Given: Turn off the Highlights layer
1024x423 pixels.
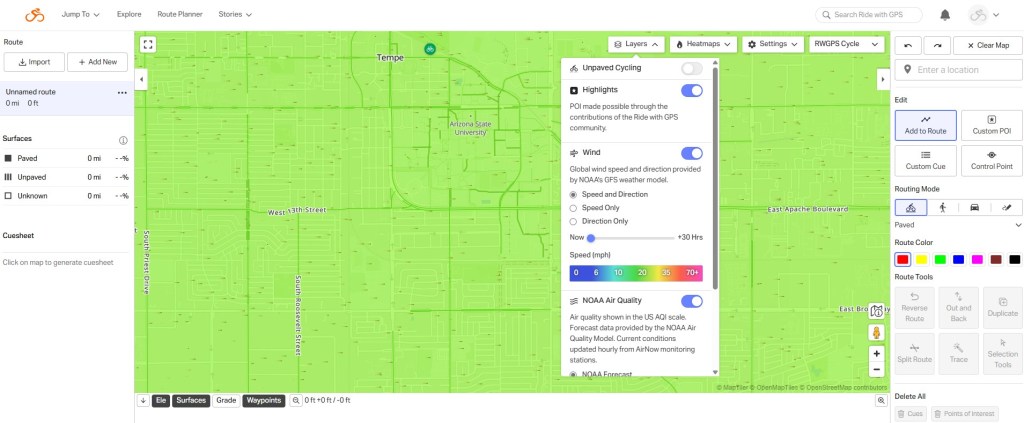Looking at the screenshot, I should [x=692, y=90].
